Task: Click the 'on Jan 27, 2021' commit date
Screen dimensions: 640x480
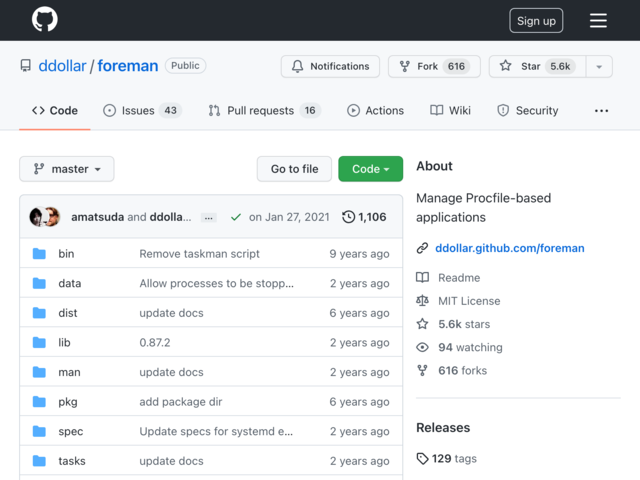Action: coord(289,217)
